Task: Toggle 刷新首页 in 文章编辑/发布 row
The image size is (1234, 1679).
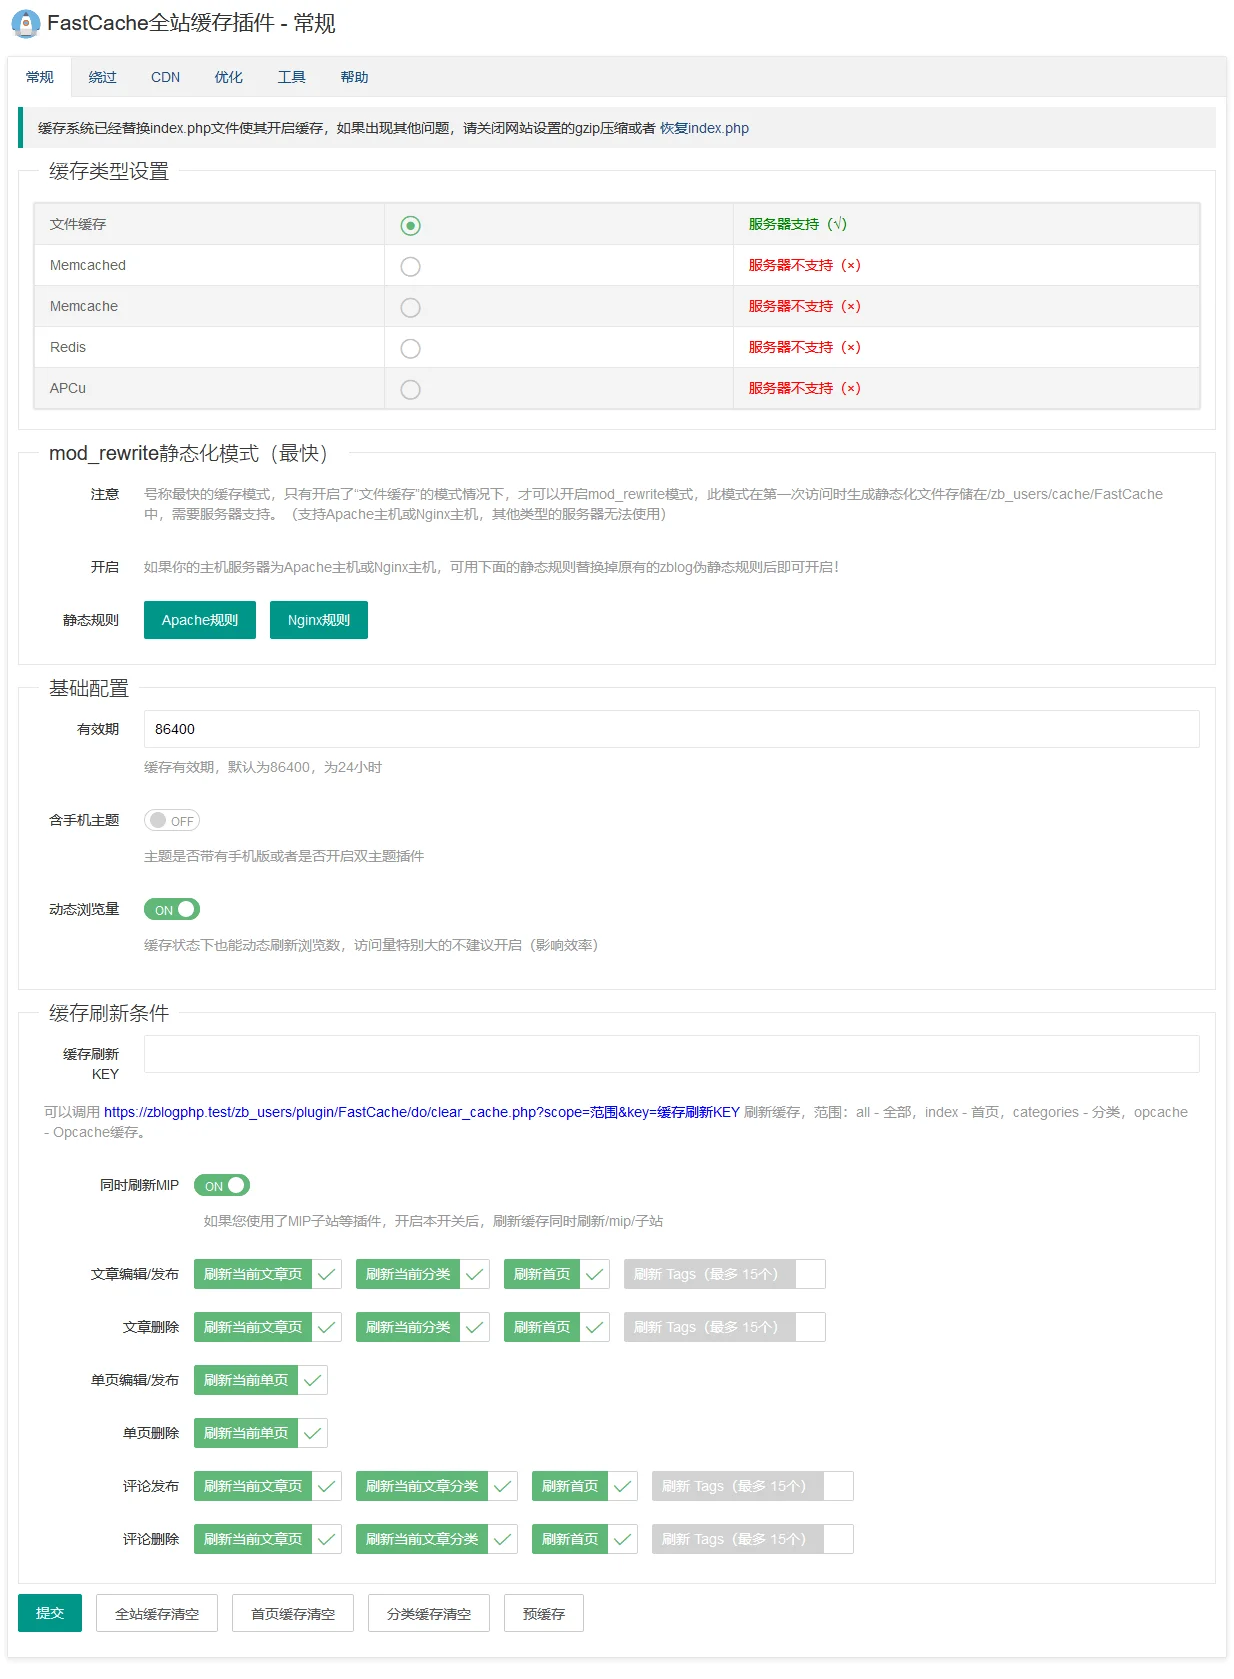Action: coord(557,1274)
